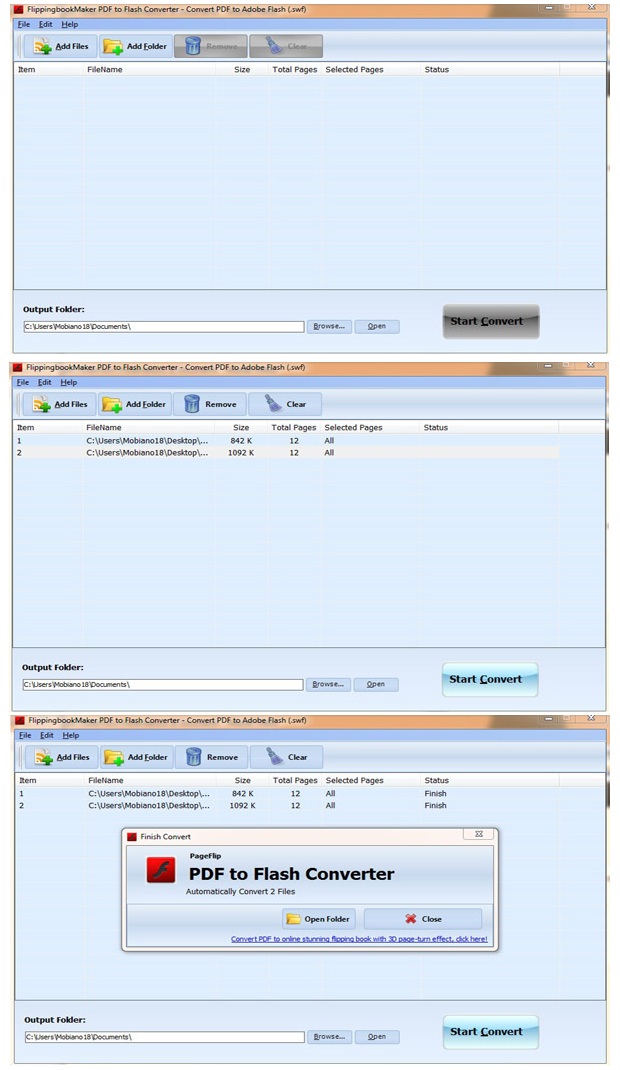
Task: Click the Selected Pages header in middle window
Action: point(353,428)
